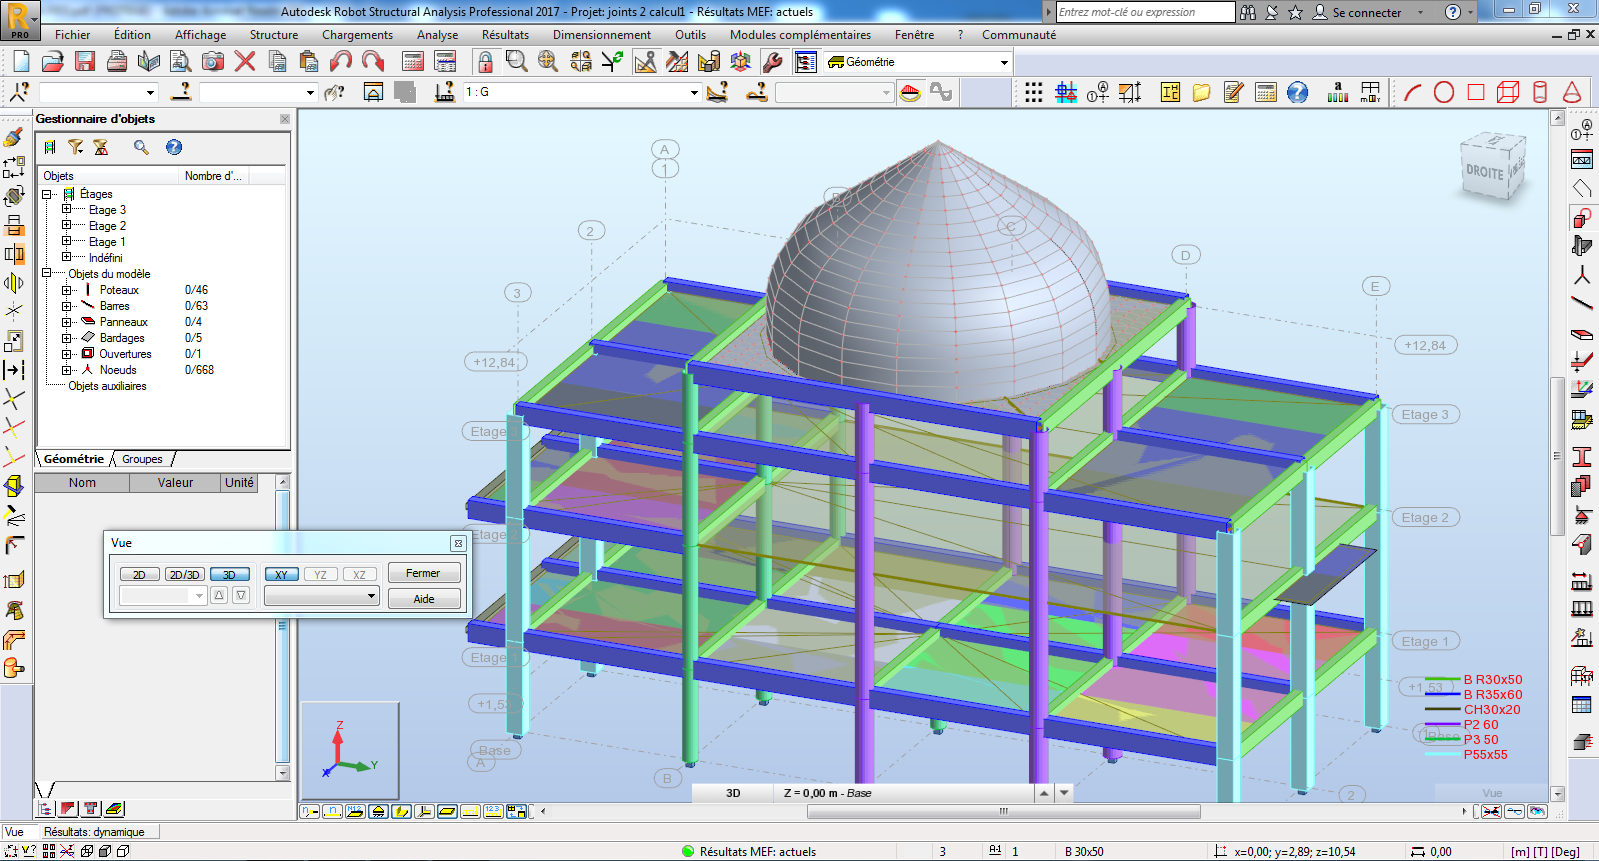Save the project using red floppy disk icon

point(85,62)
